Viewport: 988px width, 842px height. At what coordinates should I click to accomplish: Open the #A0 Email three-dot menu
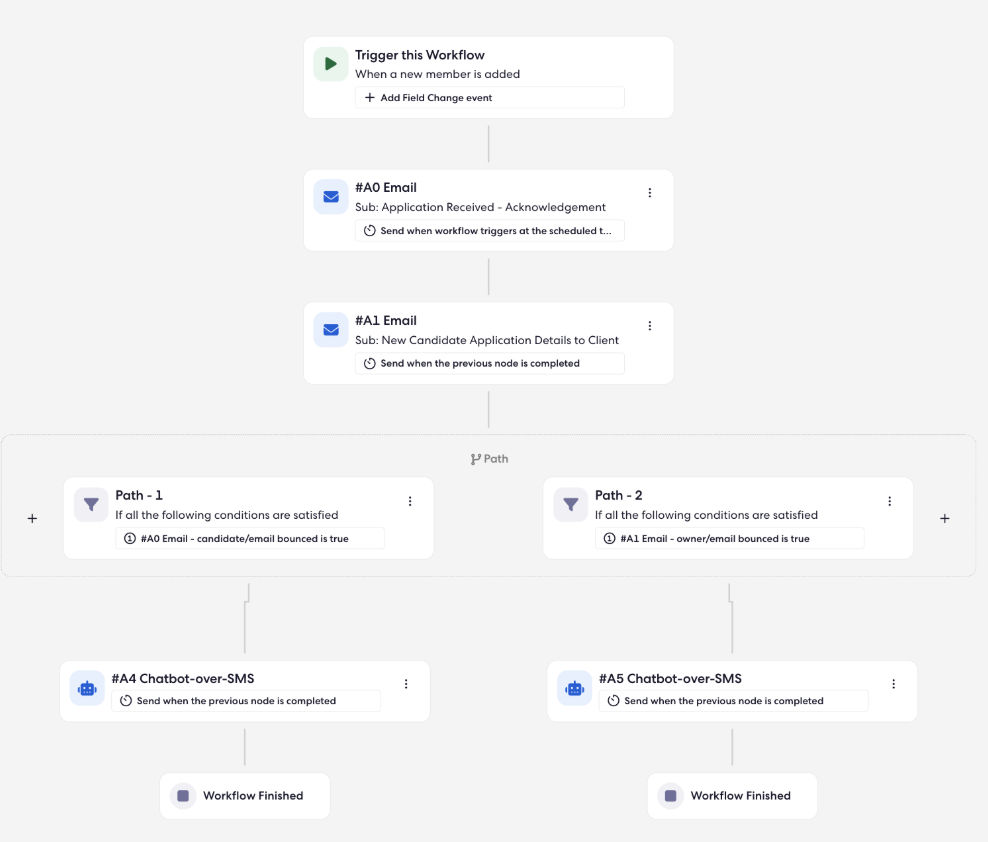click(650, 193)
